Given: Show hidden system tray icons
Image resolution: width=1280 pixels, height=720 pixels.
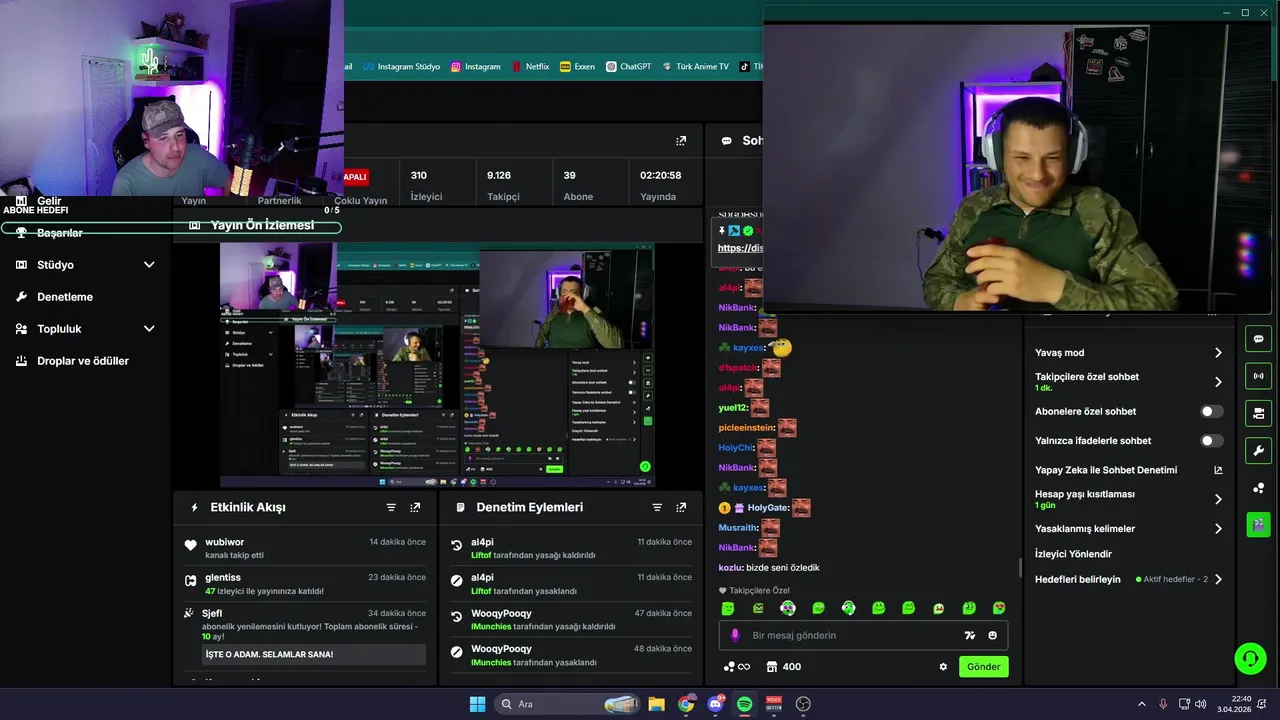Looking at the screenshot, I should pos(1142,704).
